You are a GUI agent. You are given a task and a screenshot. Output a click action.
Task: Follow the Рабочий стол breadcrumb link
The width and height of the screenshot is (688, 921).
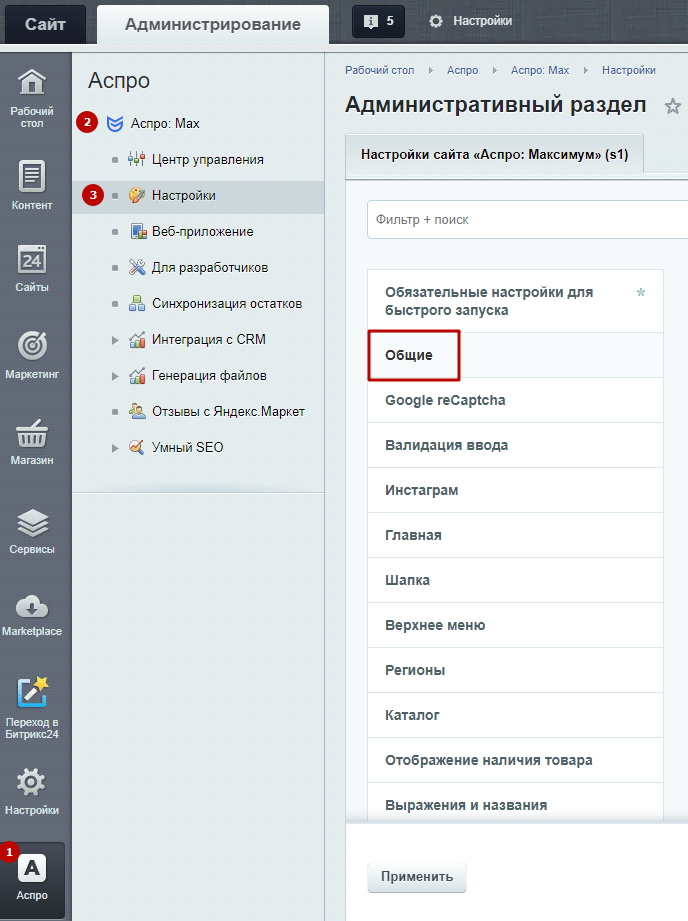pos(380,70)
